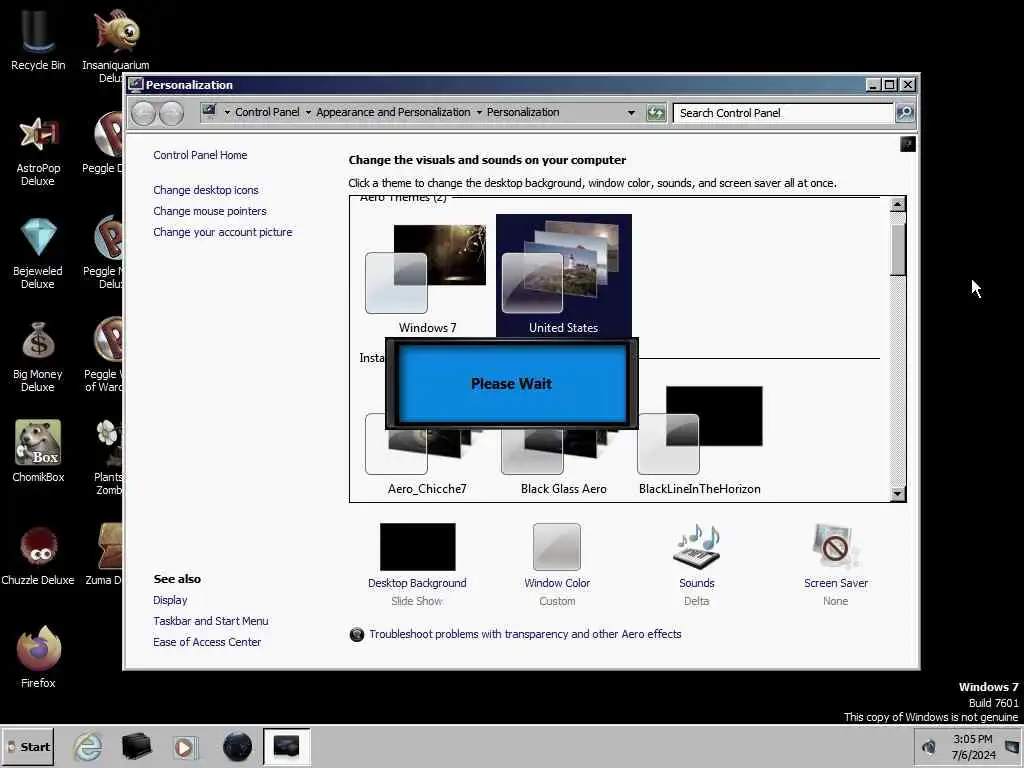This screenshot has width=1024, height=768.
Task: Click the search magnifier icon
Action: coord(905,113)
